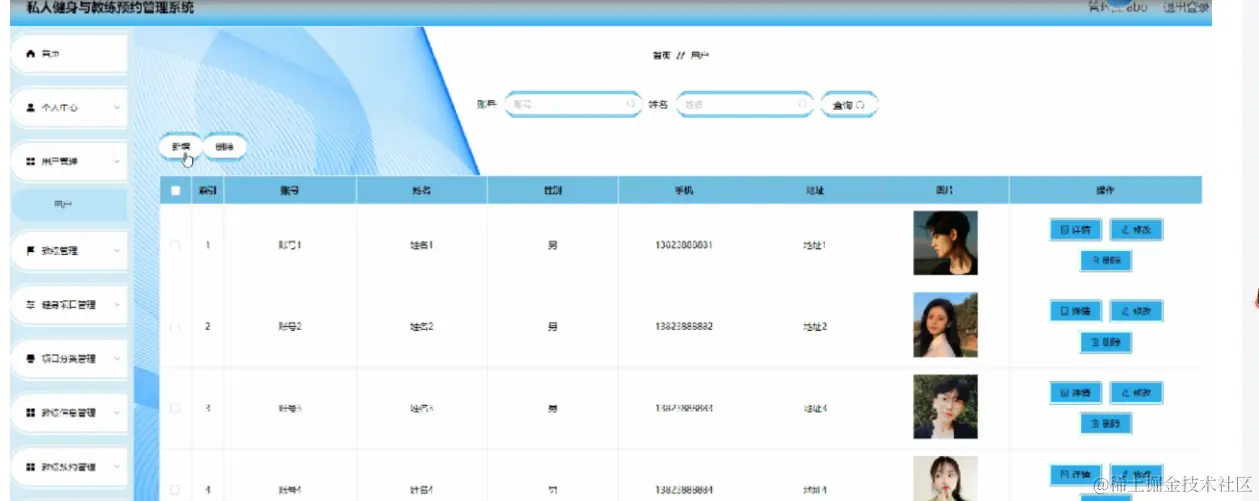1259x501 pixels.
Task: Click 修改 for row 2 (账号2)
Action: click(1136, 311)
